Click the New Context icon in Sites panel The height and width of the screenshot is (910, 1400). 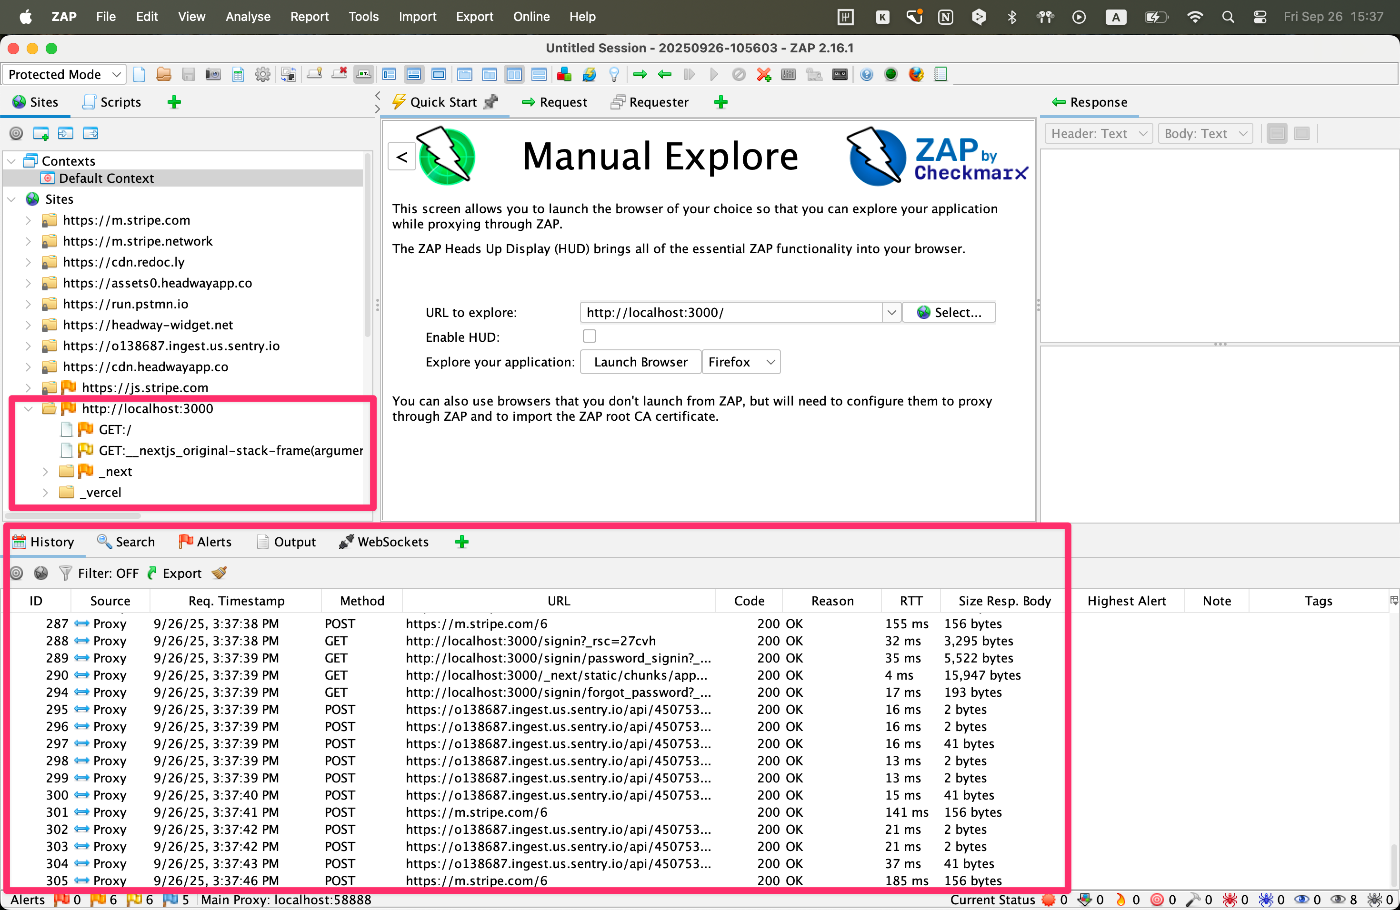point(41,133)
